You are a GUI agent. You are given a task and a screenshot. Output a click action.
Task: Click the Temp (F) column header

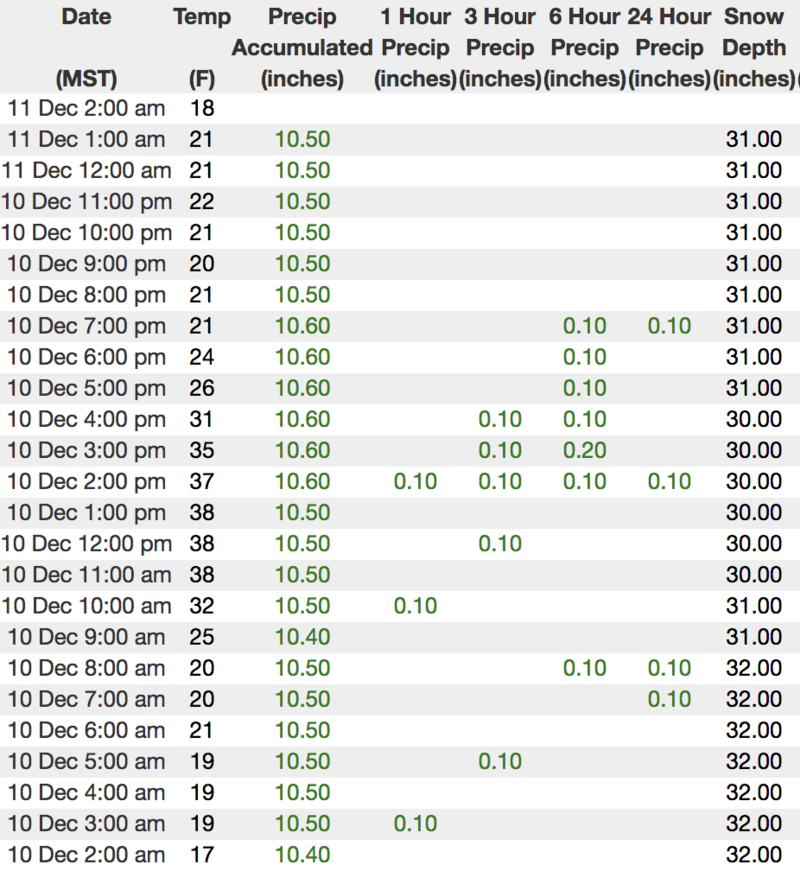pos(201,47)
